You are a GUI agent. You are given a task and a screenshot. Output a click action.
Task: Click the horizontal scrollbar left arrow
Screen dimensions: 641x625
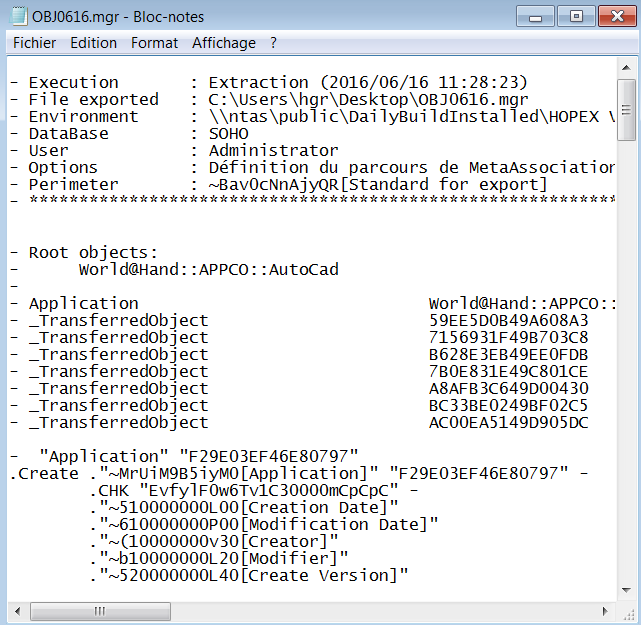[x=17, y=610]
